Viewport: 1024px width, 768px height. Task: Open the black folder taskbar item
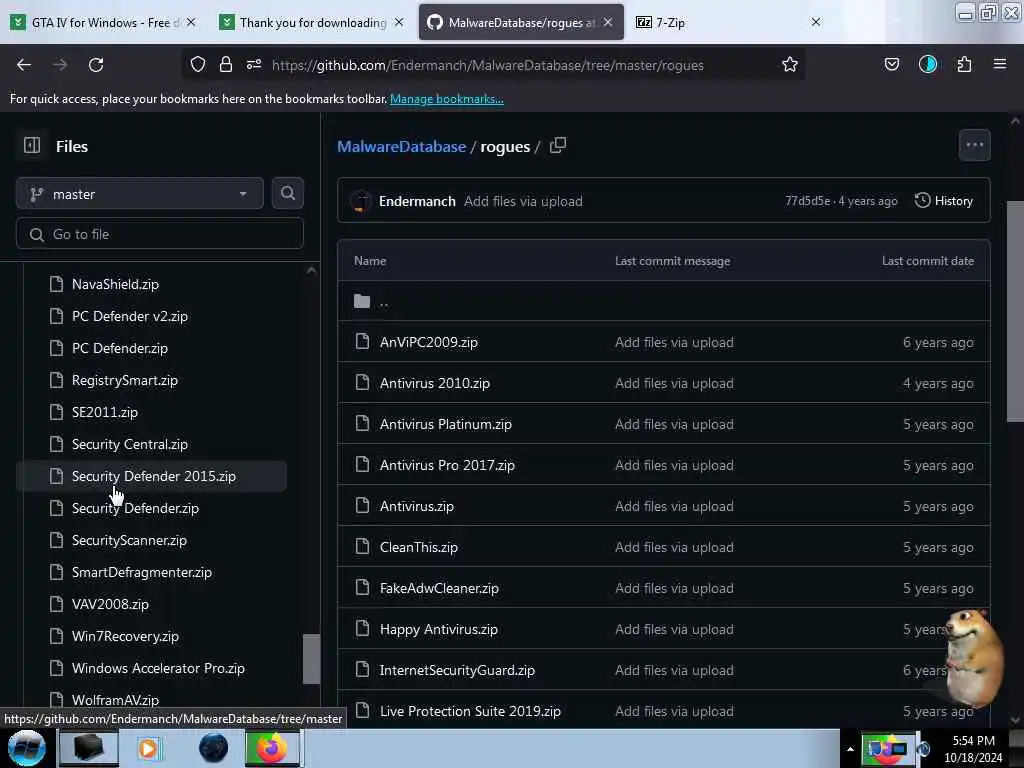pos(88,748)
